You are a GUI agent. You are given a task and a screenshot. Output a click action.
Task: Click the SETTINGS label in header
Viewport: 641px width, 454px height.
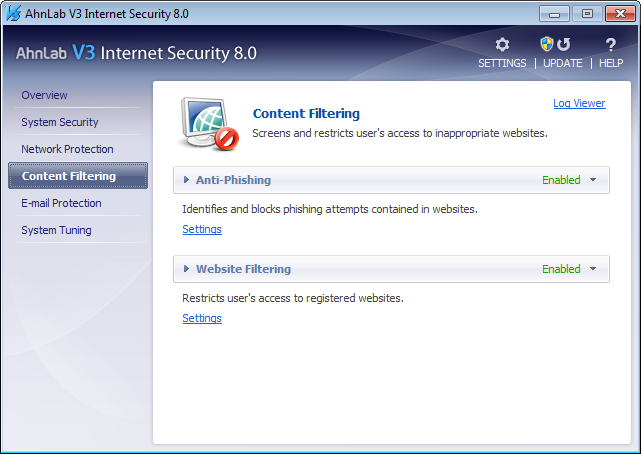pos(502,63)
